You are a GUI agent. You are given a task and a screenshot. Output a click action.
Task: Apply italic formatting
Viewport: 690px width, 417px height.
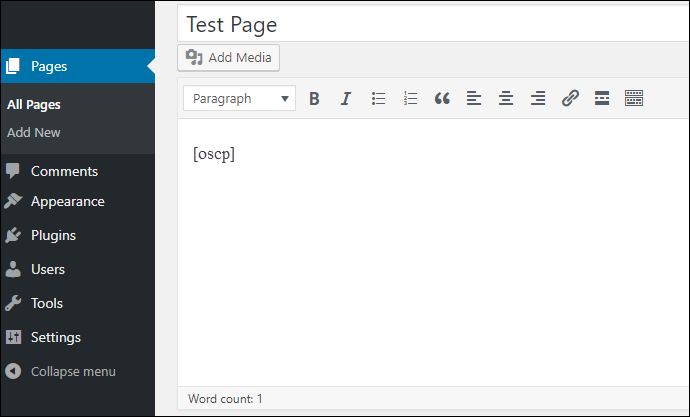tap(346, 99)
